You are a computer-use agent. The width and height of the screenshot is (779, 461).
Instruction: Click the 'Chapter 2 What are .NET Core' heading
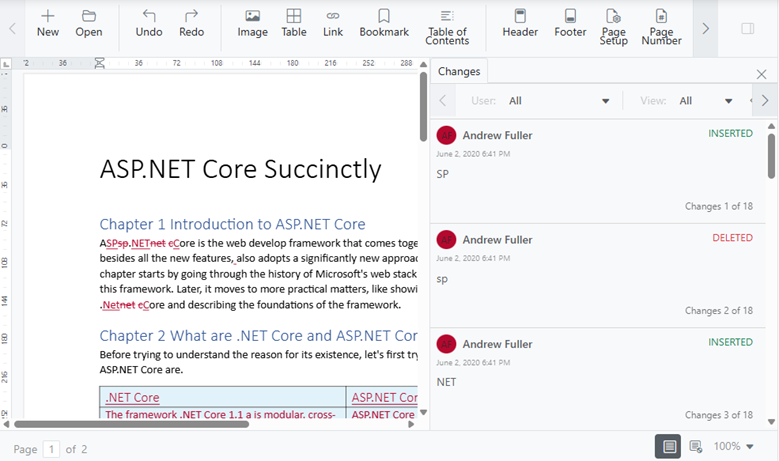pos(258,336)
